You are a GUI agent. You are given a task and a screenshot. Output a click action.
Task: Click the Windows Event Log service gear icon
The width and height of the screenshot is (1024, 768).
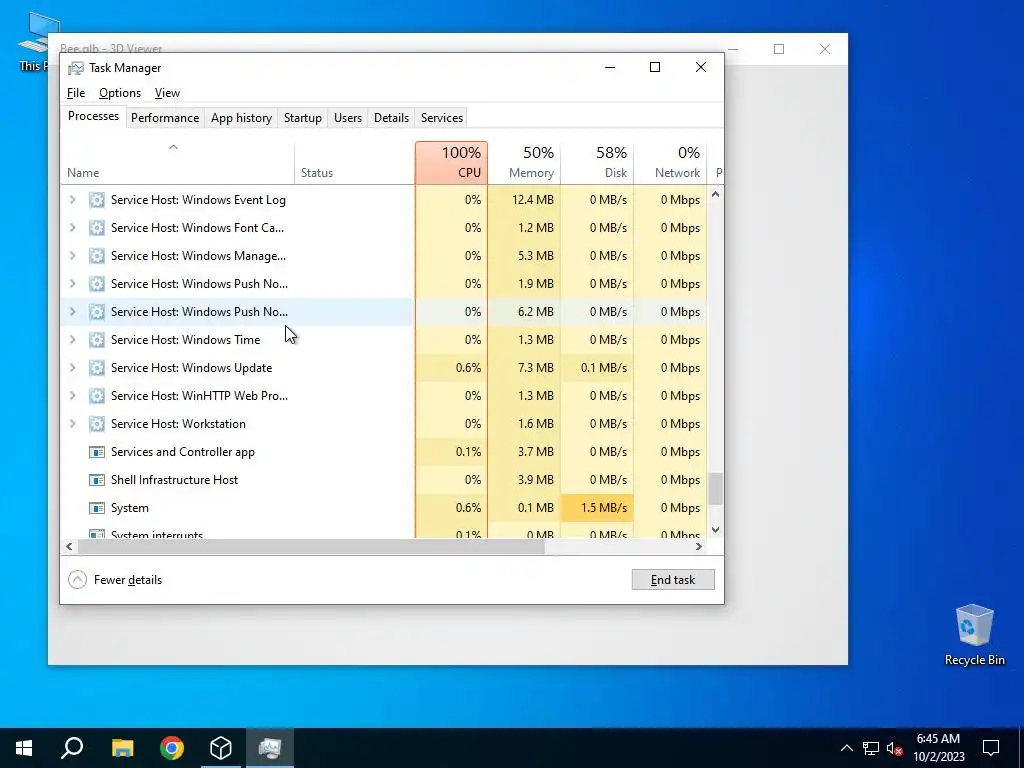97,200
